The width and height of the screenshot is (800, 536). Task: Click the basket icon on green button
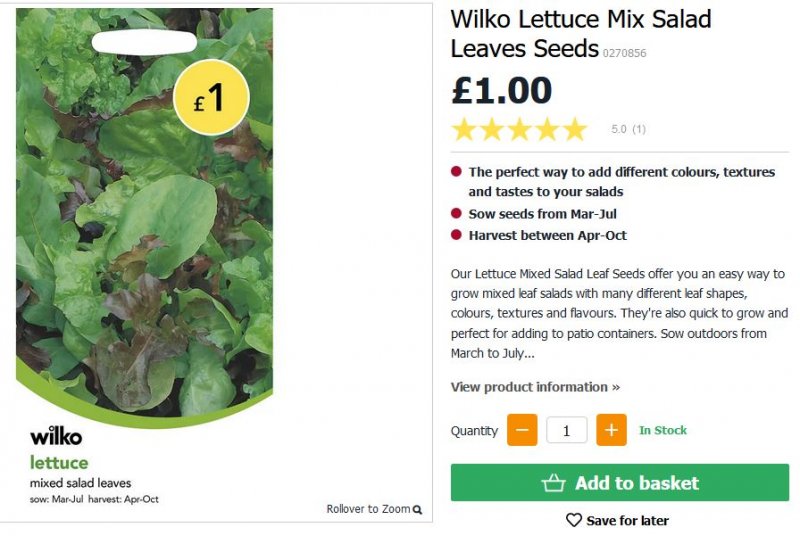pyautogui.click(x=554, y=483)
